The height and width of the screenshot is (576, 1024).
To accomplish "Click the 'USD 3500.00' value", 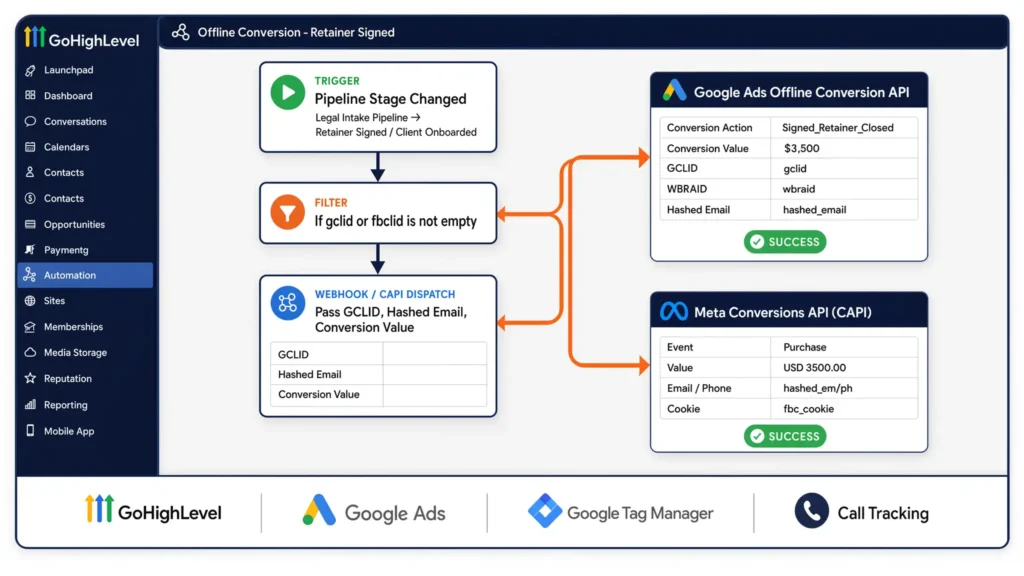I will [x=814, y=368].
